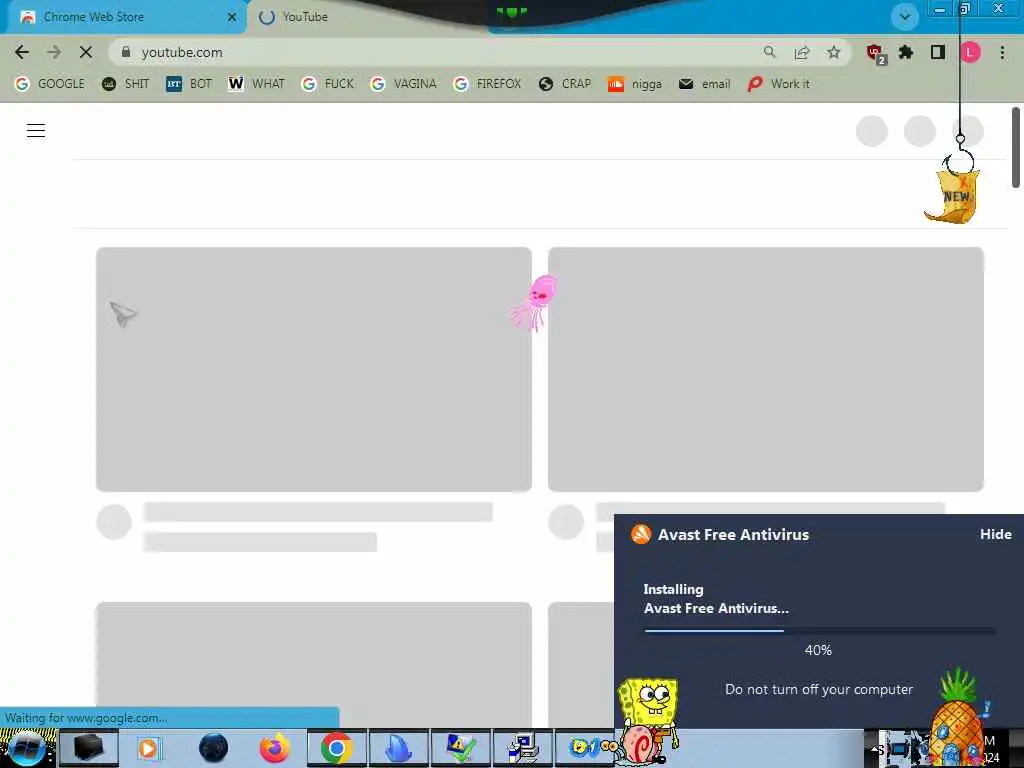Stop loading the page with the X button

click(86, 52)
